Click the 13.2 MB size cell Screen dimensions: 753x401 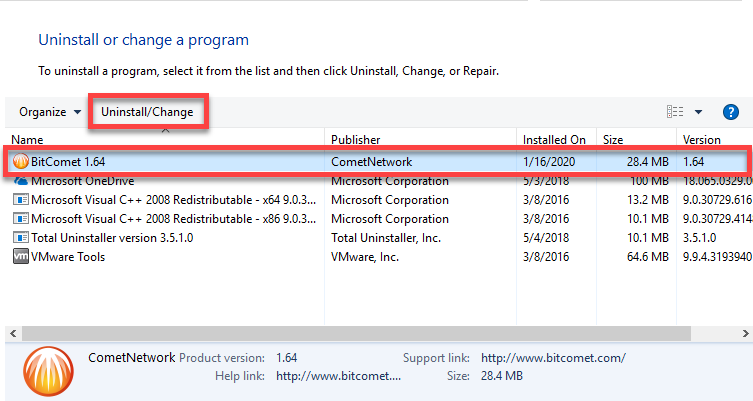[647, 200]
